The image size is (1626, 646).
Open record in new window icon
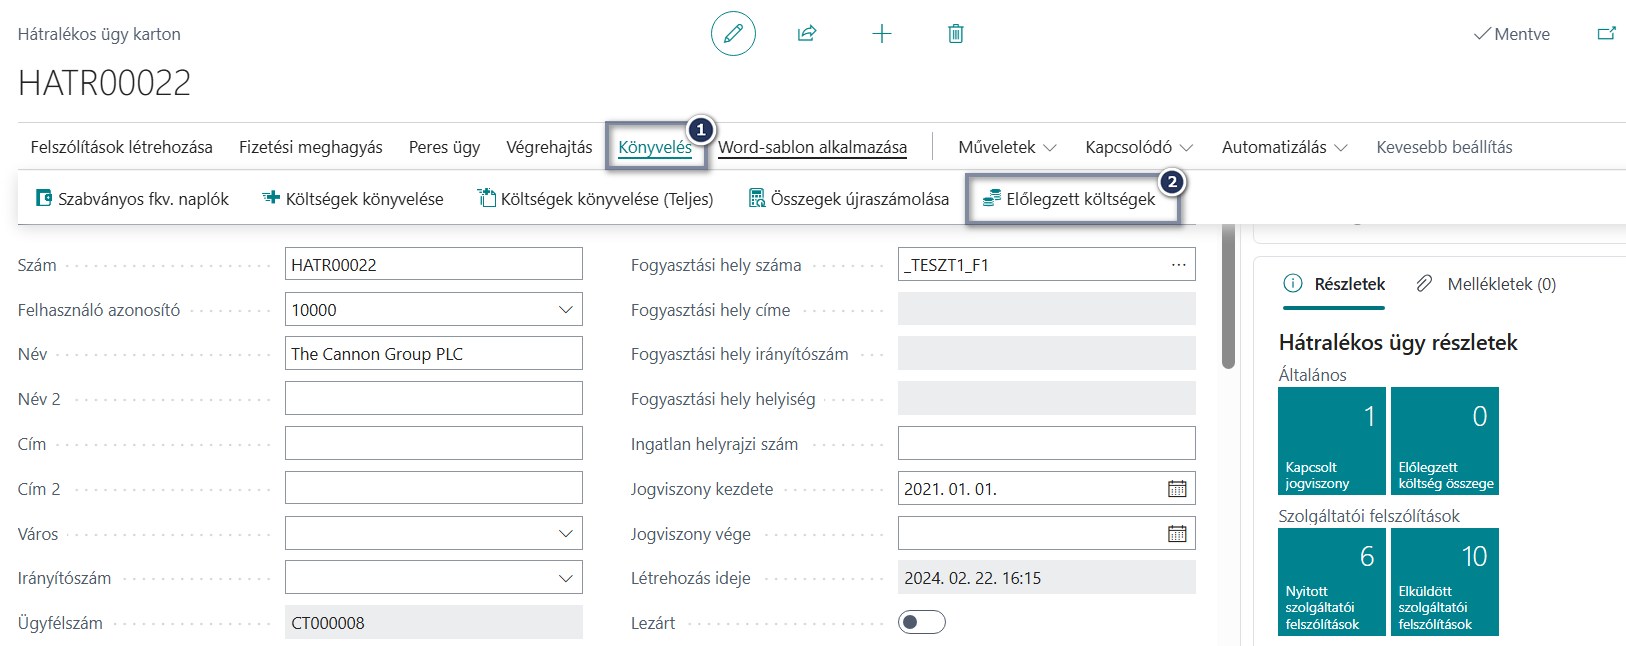[1606, 34]
